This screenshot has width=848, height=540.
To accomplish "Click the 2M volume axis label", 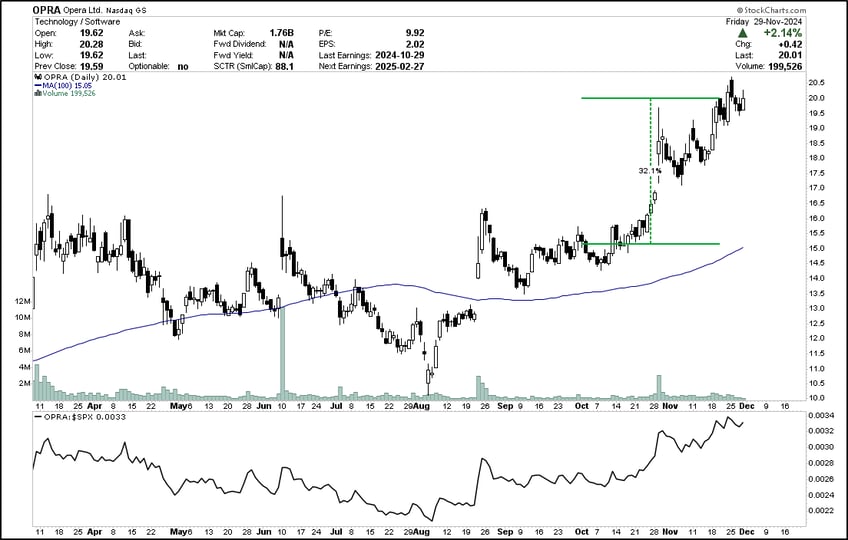I will click(x=24, y=383).
